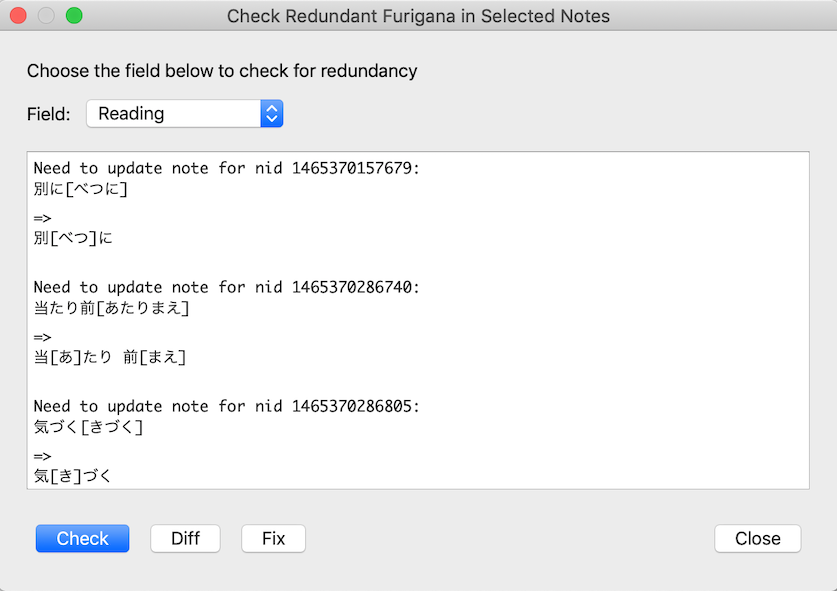The width and height of the screenshot is (837, 591).
Task: Click the blue chevron arrows of Field selector
Action: click(272, 114)
